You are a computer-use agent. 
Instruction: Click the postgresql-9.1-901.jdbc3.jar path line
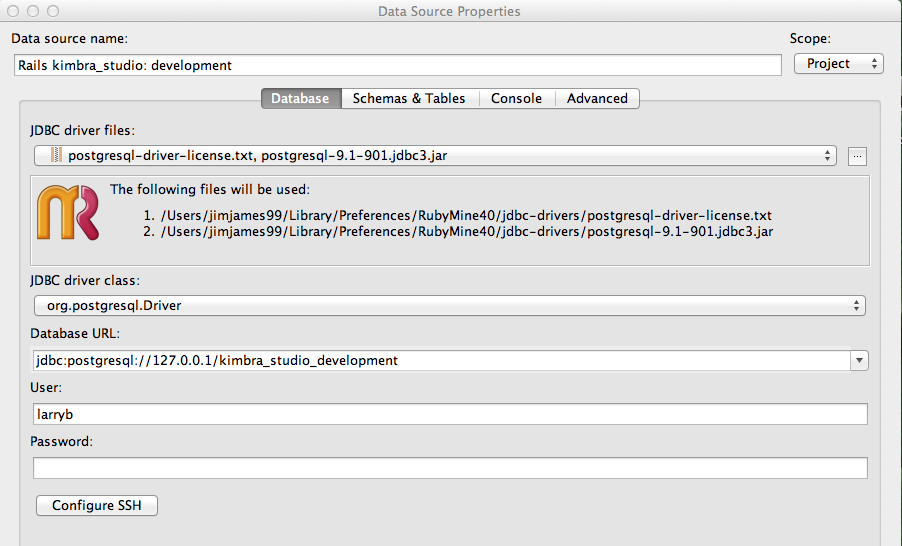(458, 231)
